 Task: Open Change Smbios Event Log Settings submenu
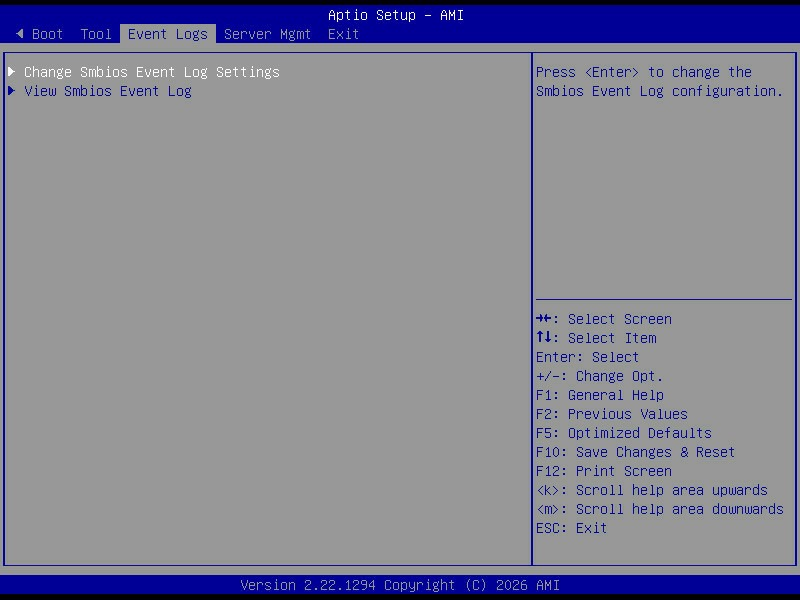[x=152, y=72]
